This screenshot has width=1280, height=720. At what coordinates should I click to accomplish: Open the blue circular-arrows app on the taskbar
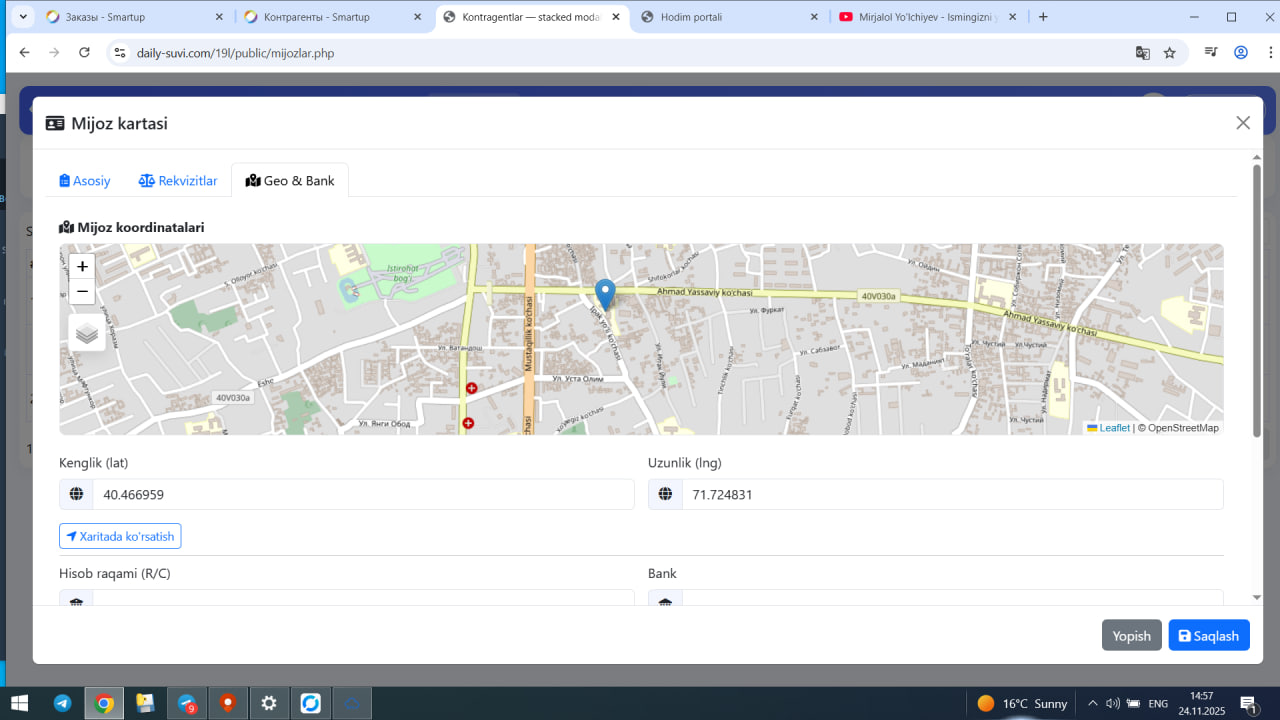tap(310, 703)
